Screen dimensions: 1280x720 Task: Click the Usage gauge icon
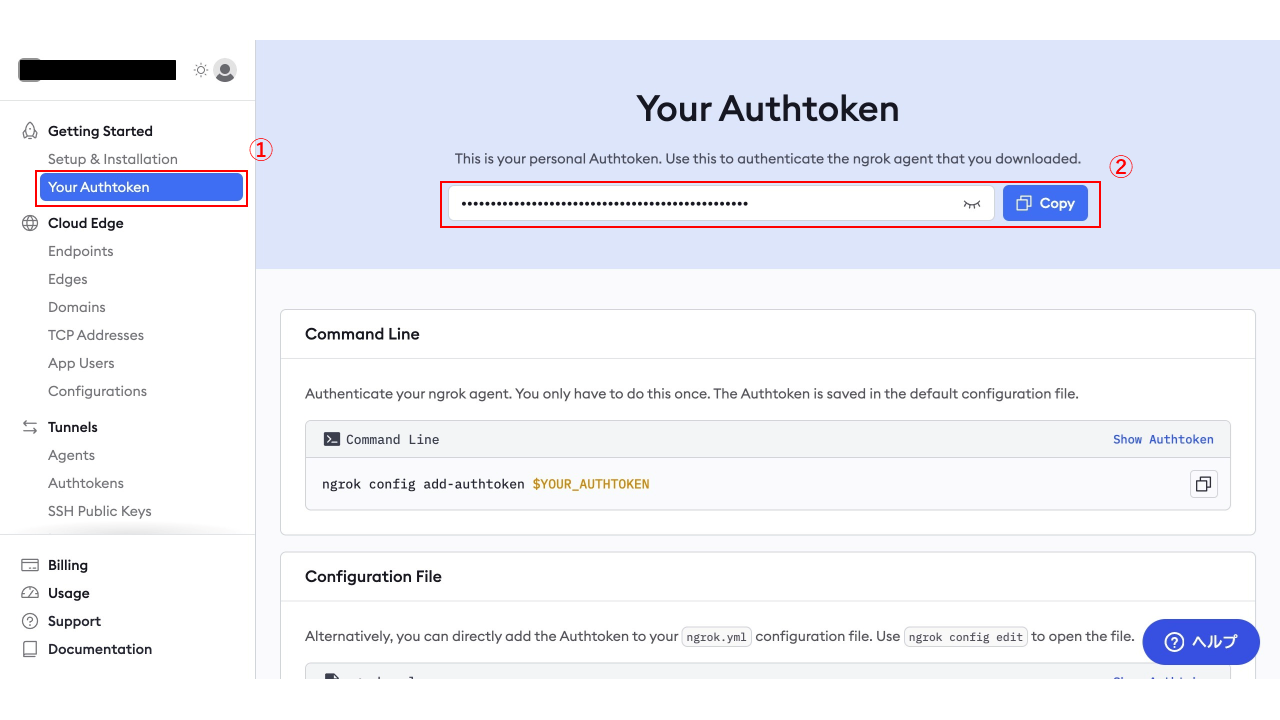tap(30, 593)
